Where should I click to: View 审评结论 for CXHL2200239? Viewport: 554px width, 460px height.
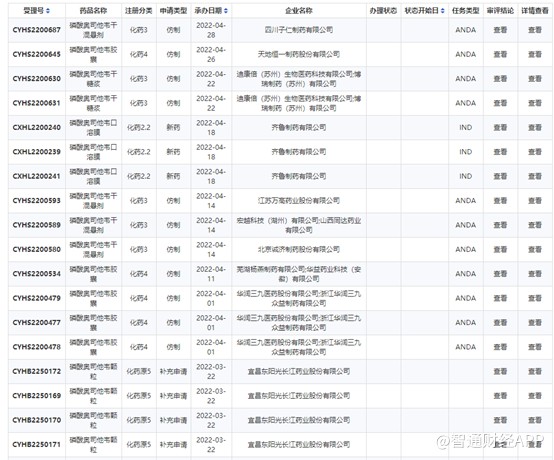tap(500, 152)
